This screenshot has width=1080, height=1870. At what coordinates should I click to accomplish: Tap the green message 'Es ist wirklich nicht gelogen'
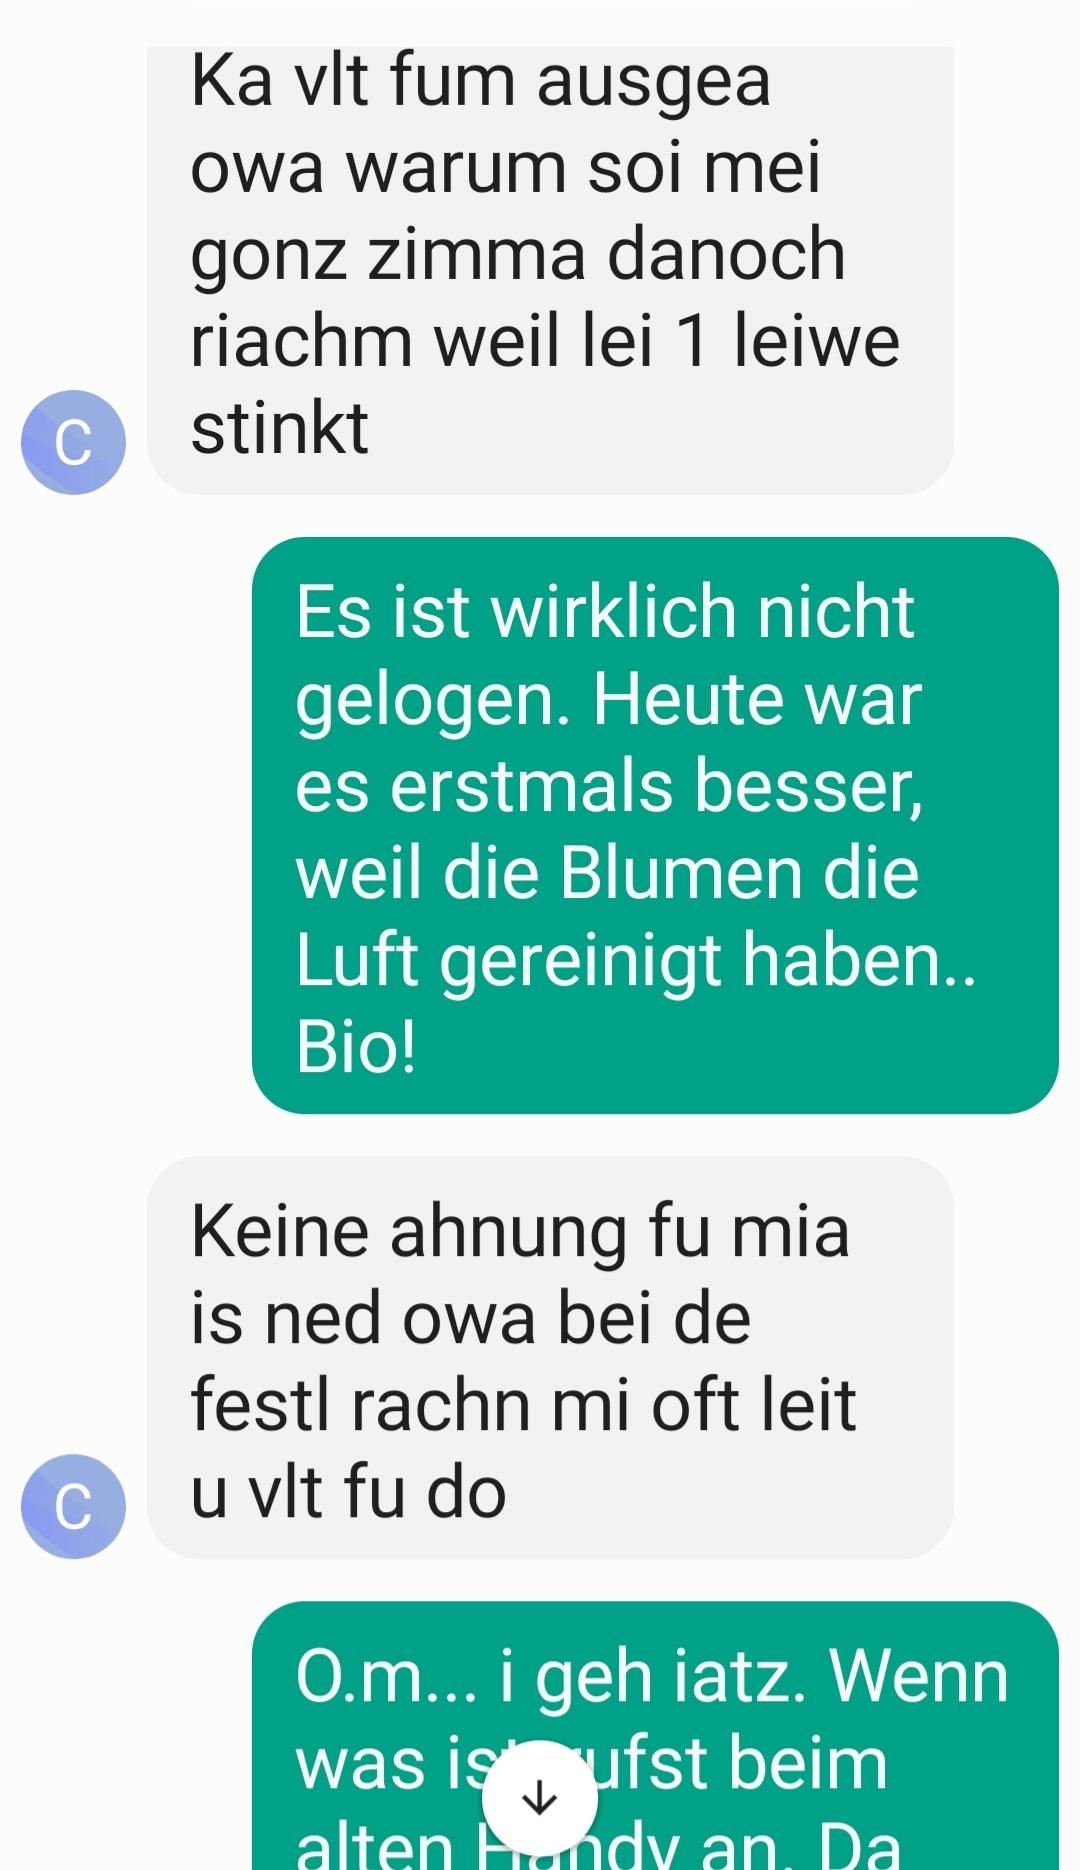tap(655, 826)
